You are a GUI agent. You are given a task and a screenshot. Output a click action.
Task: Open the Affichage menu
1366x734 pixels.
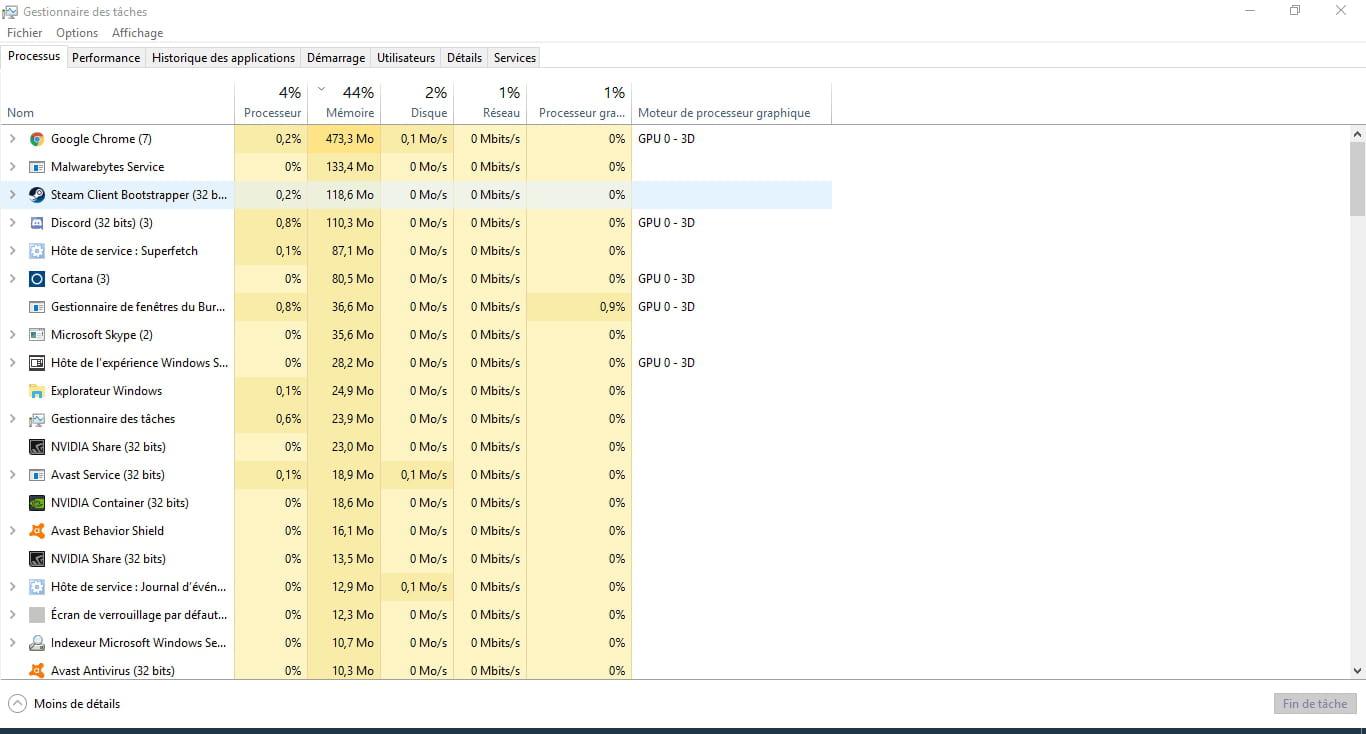click(137, 33)
